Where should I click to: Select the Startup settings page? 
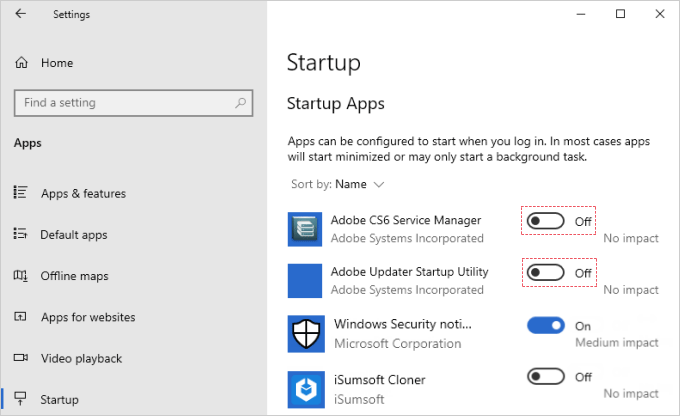click(59, 400)
